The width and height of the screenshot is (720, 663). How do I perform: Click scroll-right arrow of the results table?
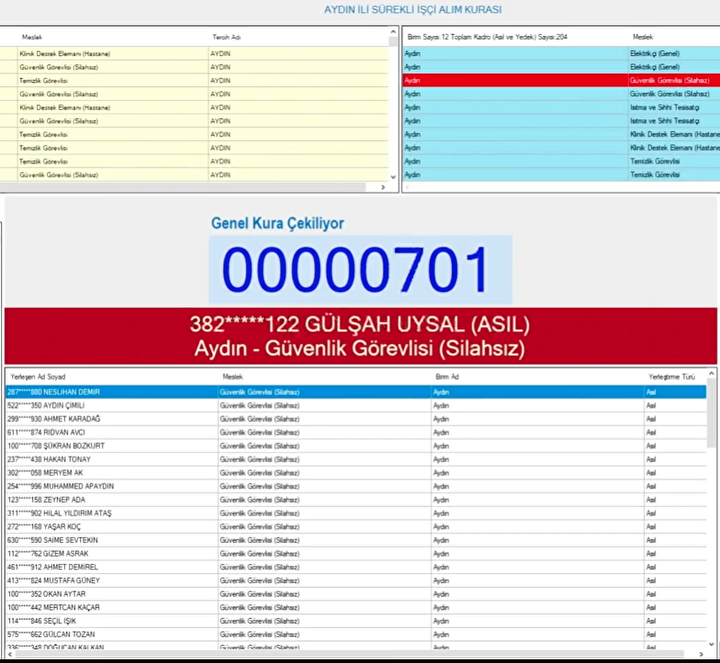701,654
